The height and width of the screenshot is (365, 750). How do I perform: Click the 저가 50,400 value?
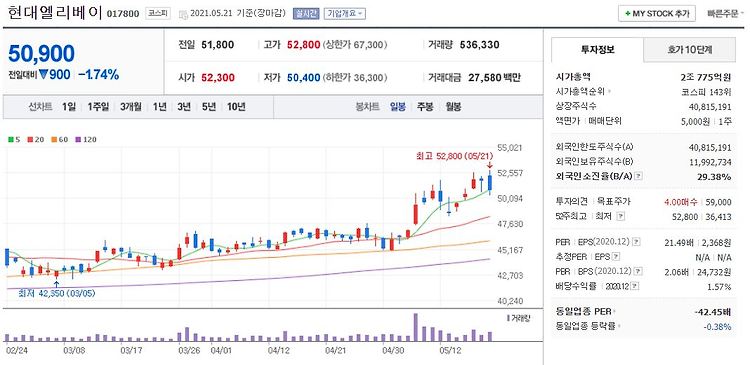click(x=303, y=77)
